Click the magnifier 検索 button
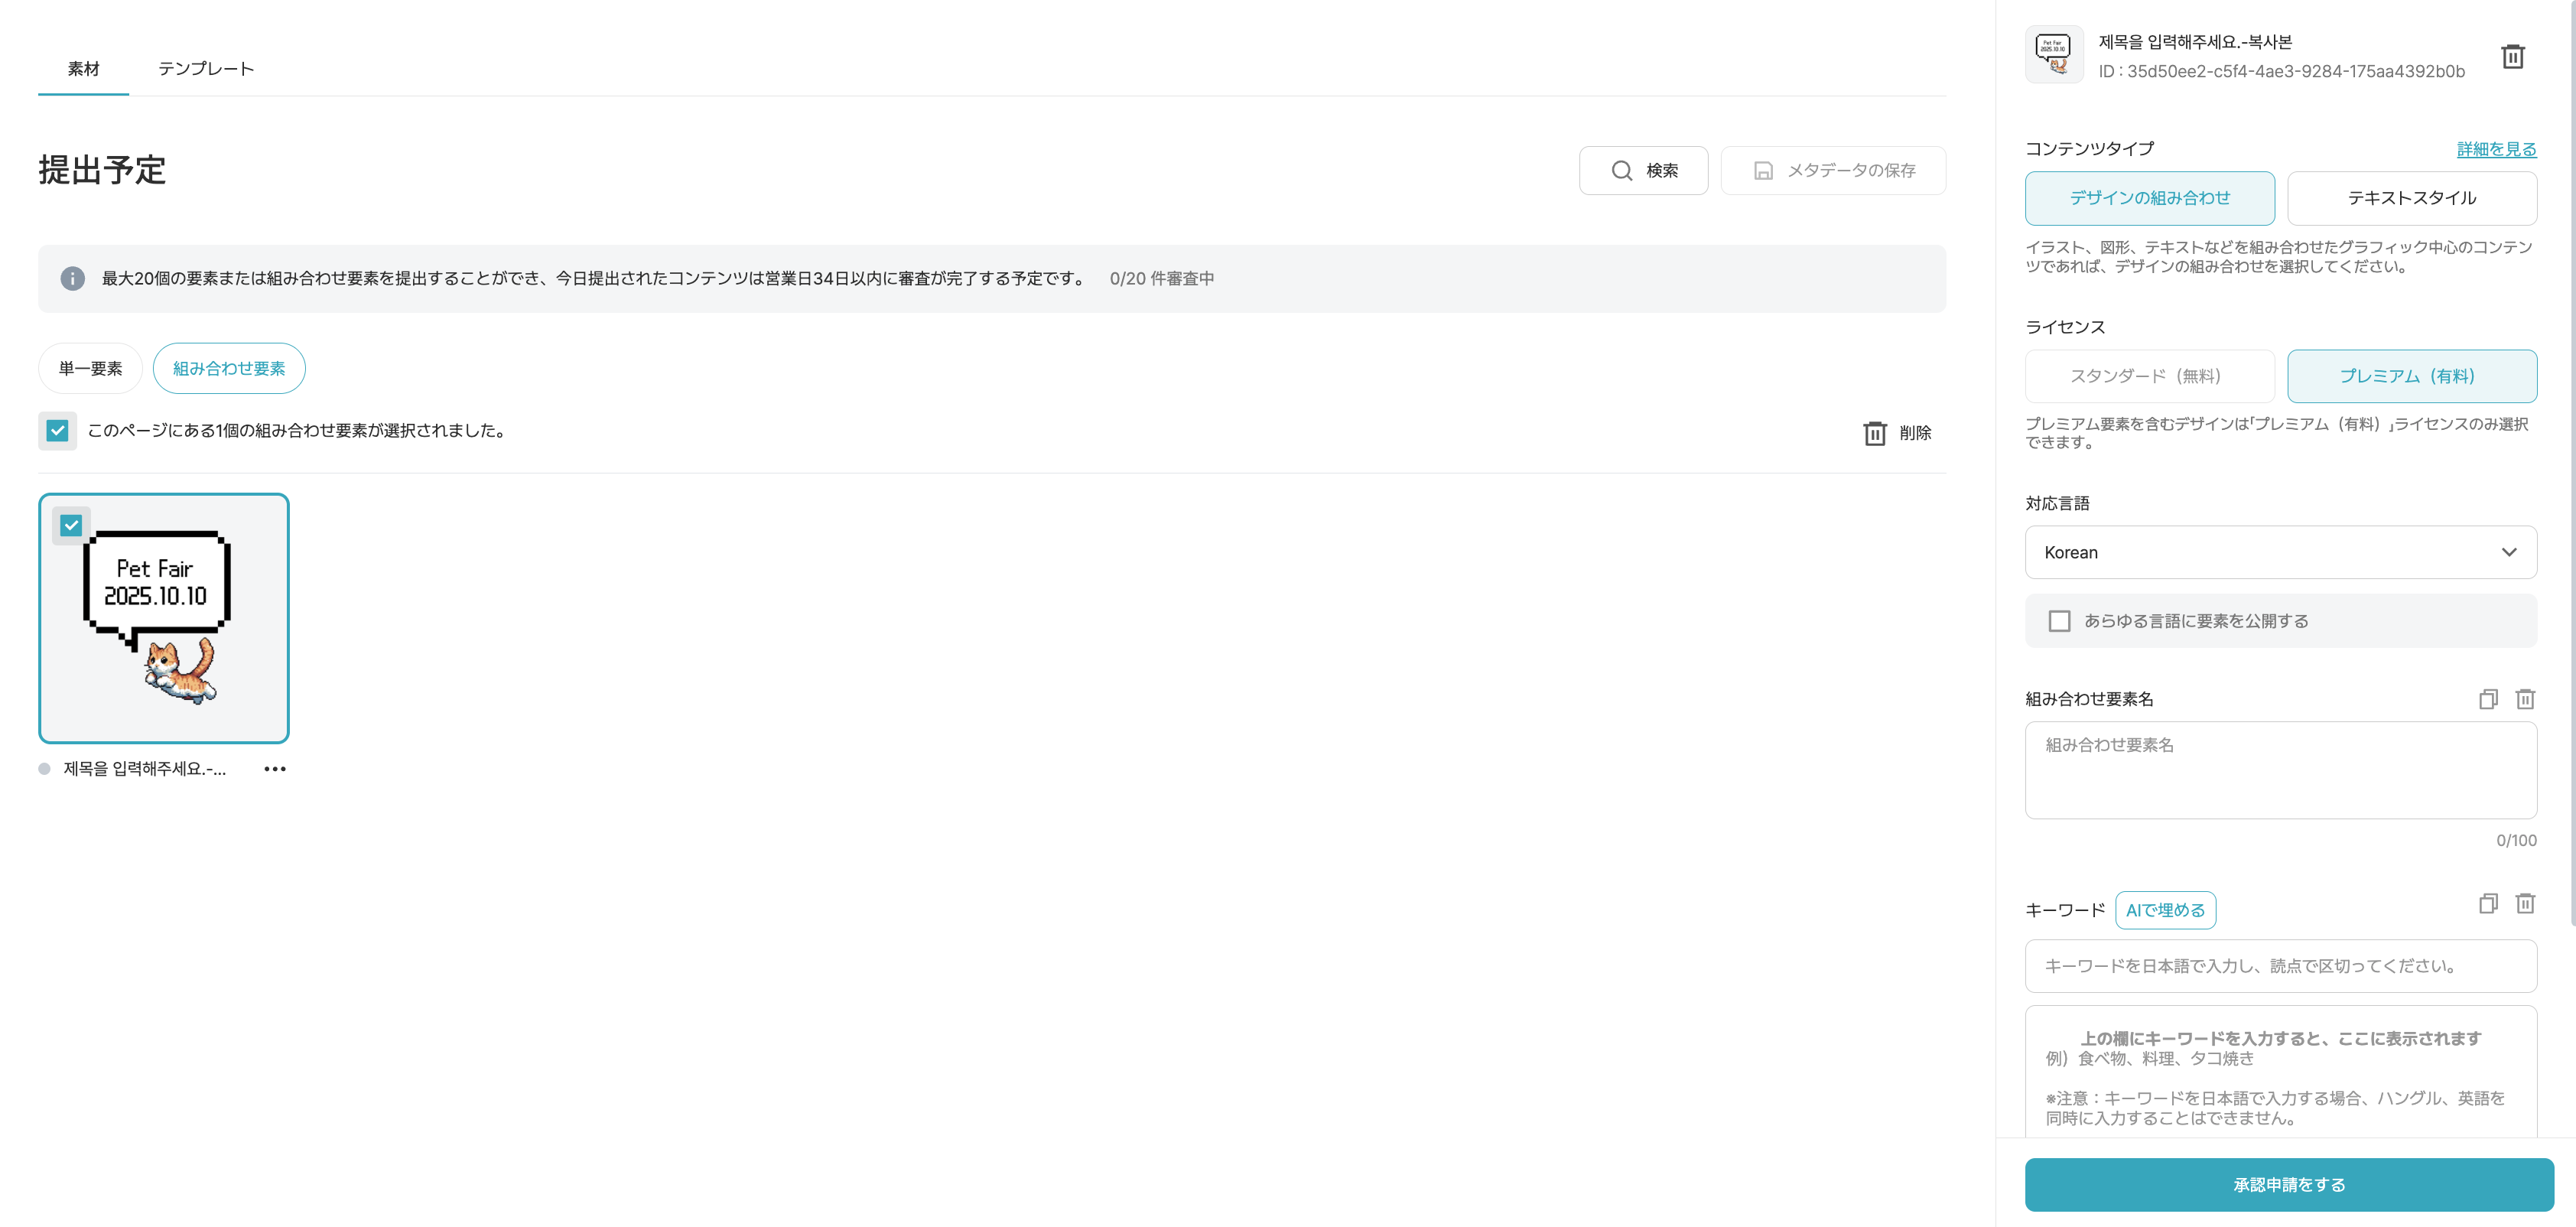The image size is (2576, 1227). pos(1643,171)
